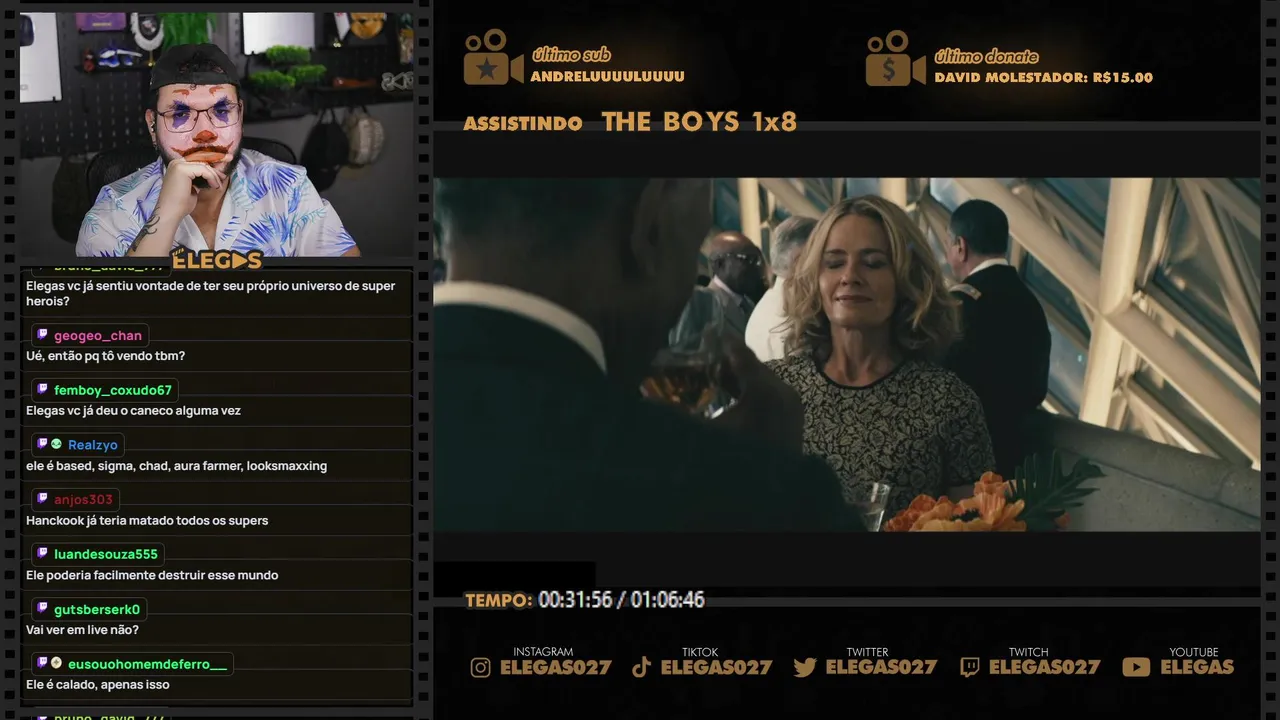Viewport: 1280px width, 720px height.
Task: Click THE BOYS 1x8 title
Action: (699, 122)
